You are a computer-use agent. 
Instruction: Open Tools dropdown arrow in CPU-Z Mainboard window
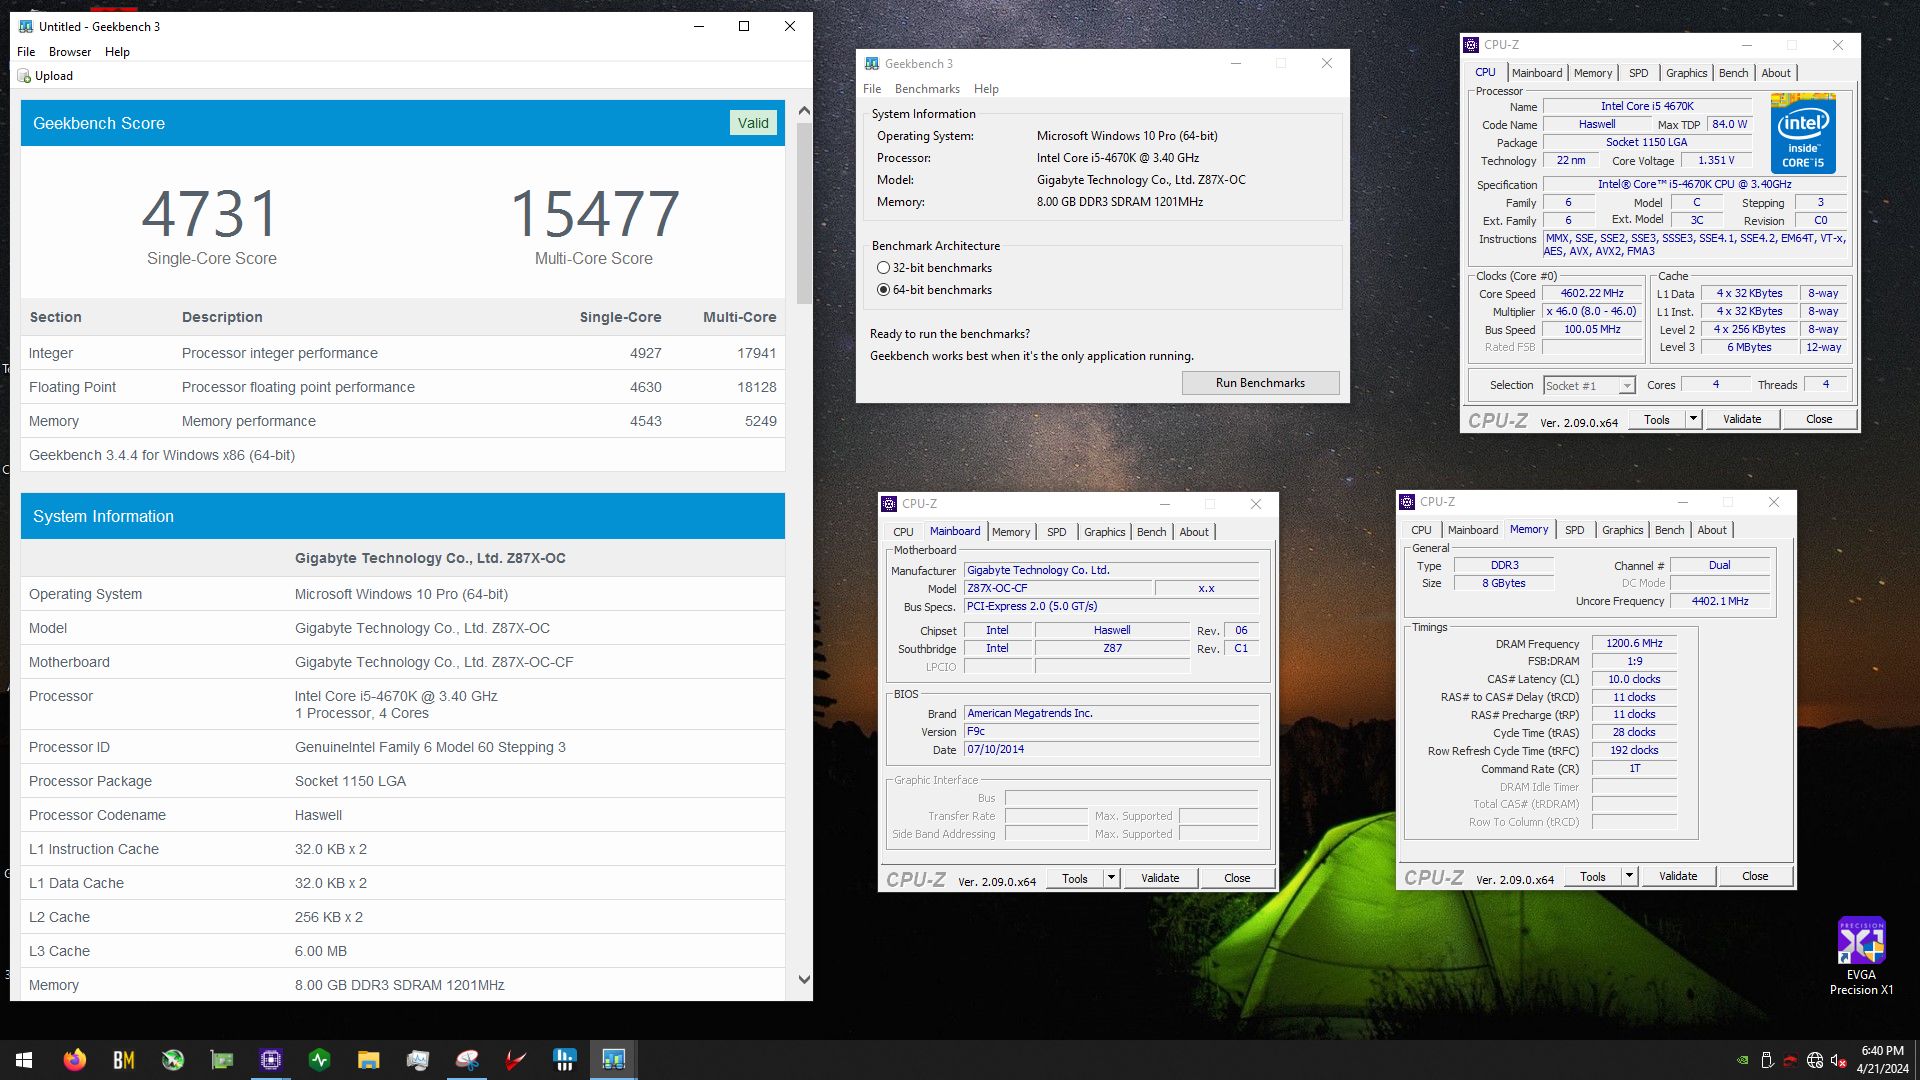[x=1111, y=879]
